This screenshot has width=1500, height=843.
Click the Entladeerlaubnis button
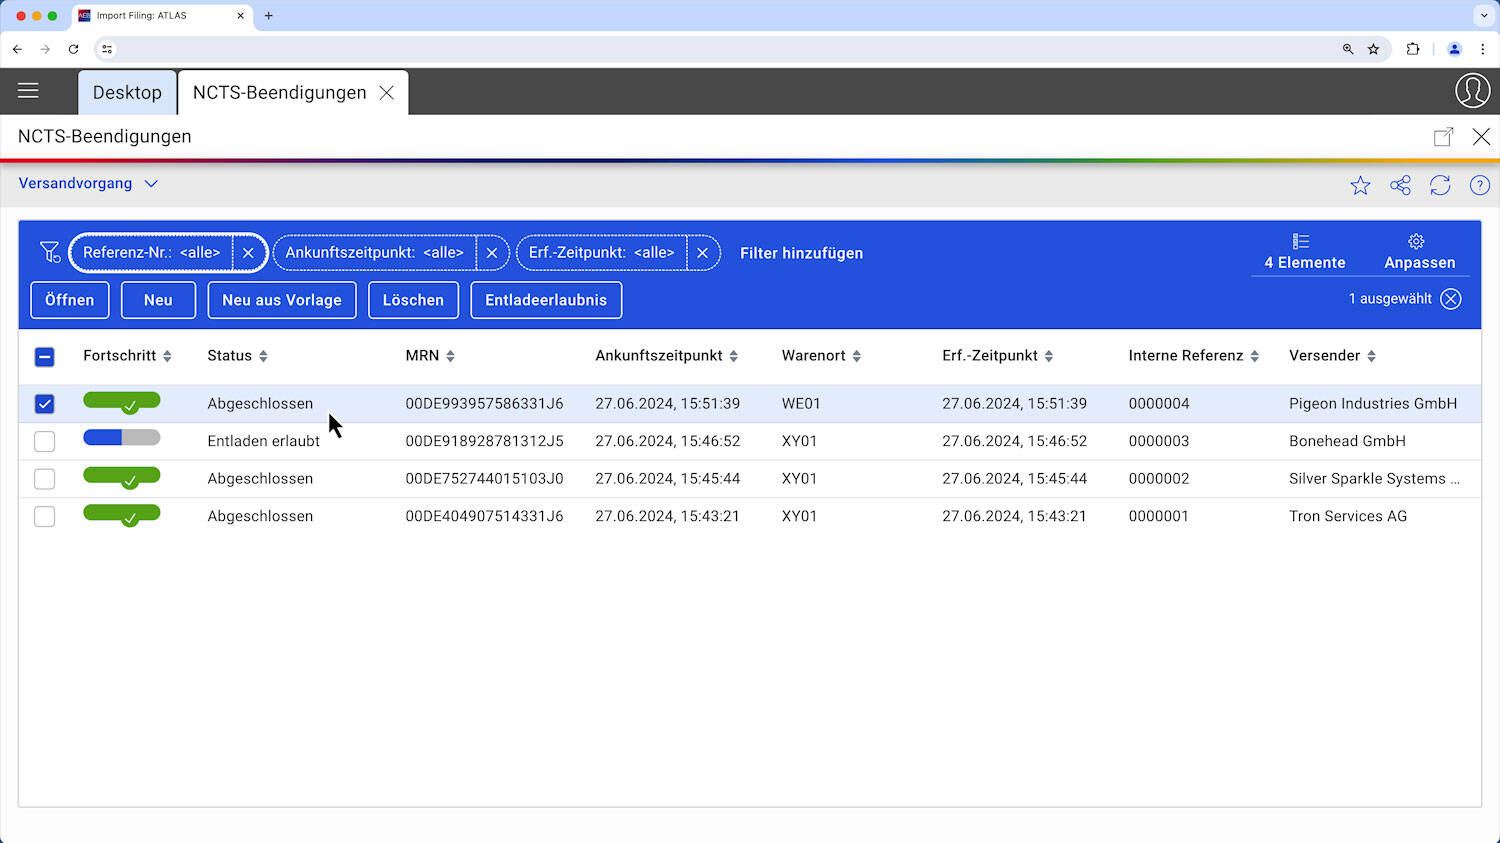(x=546, y=300)
